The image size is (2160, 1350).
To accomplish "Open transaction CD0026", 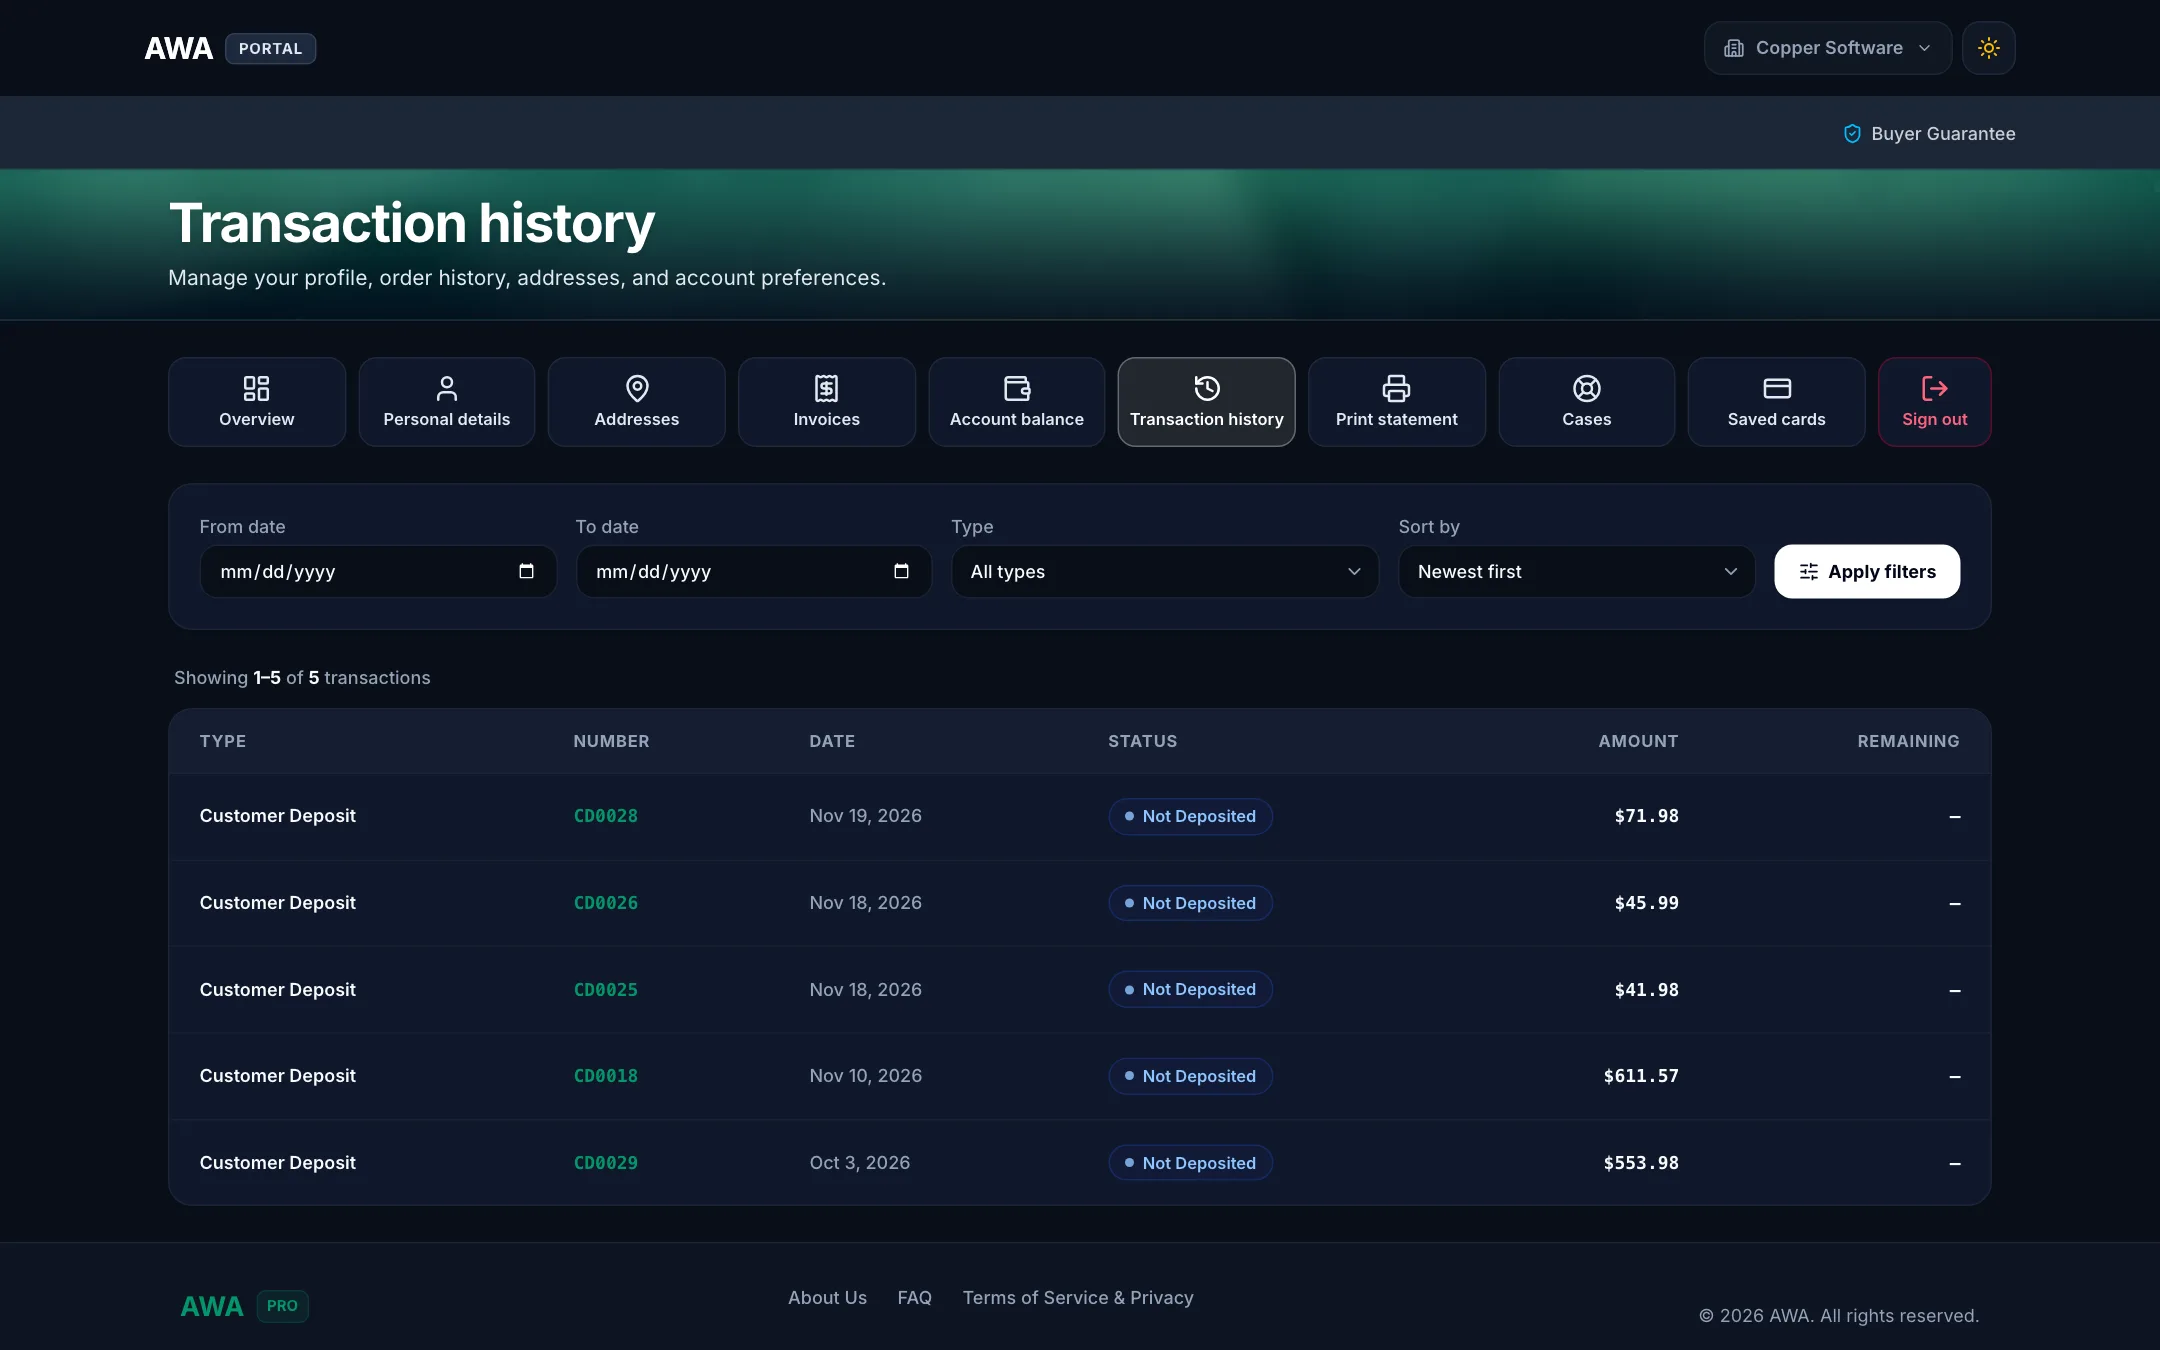I will 606,903.
